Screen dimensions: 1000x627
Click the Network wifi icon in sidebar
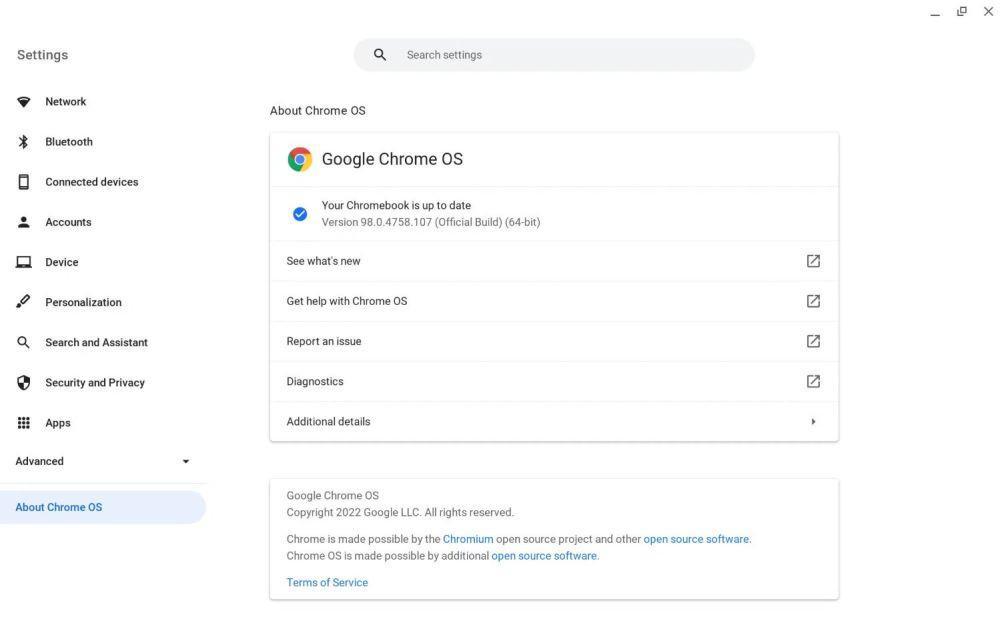pos(24,102)
